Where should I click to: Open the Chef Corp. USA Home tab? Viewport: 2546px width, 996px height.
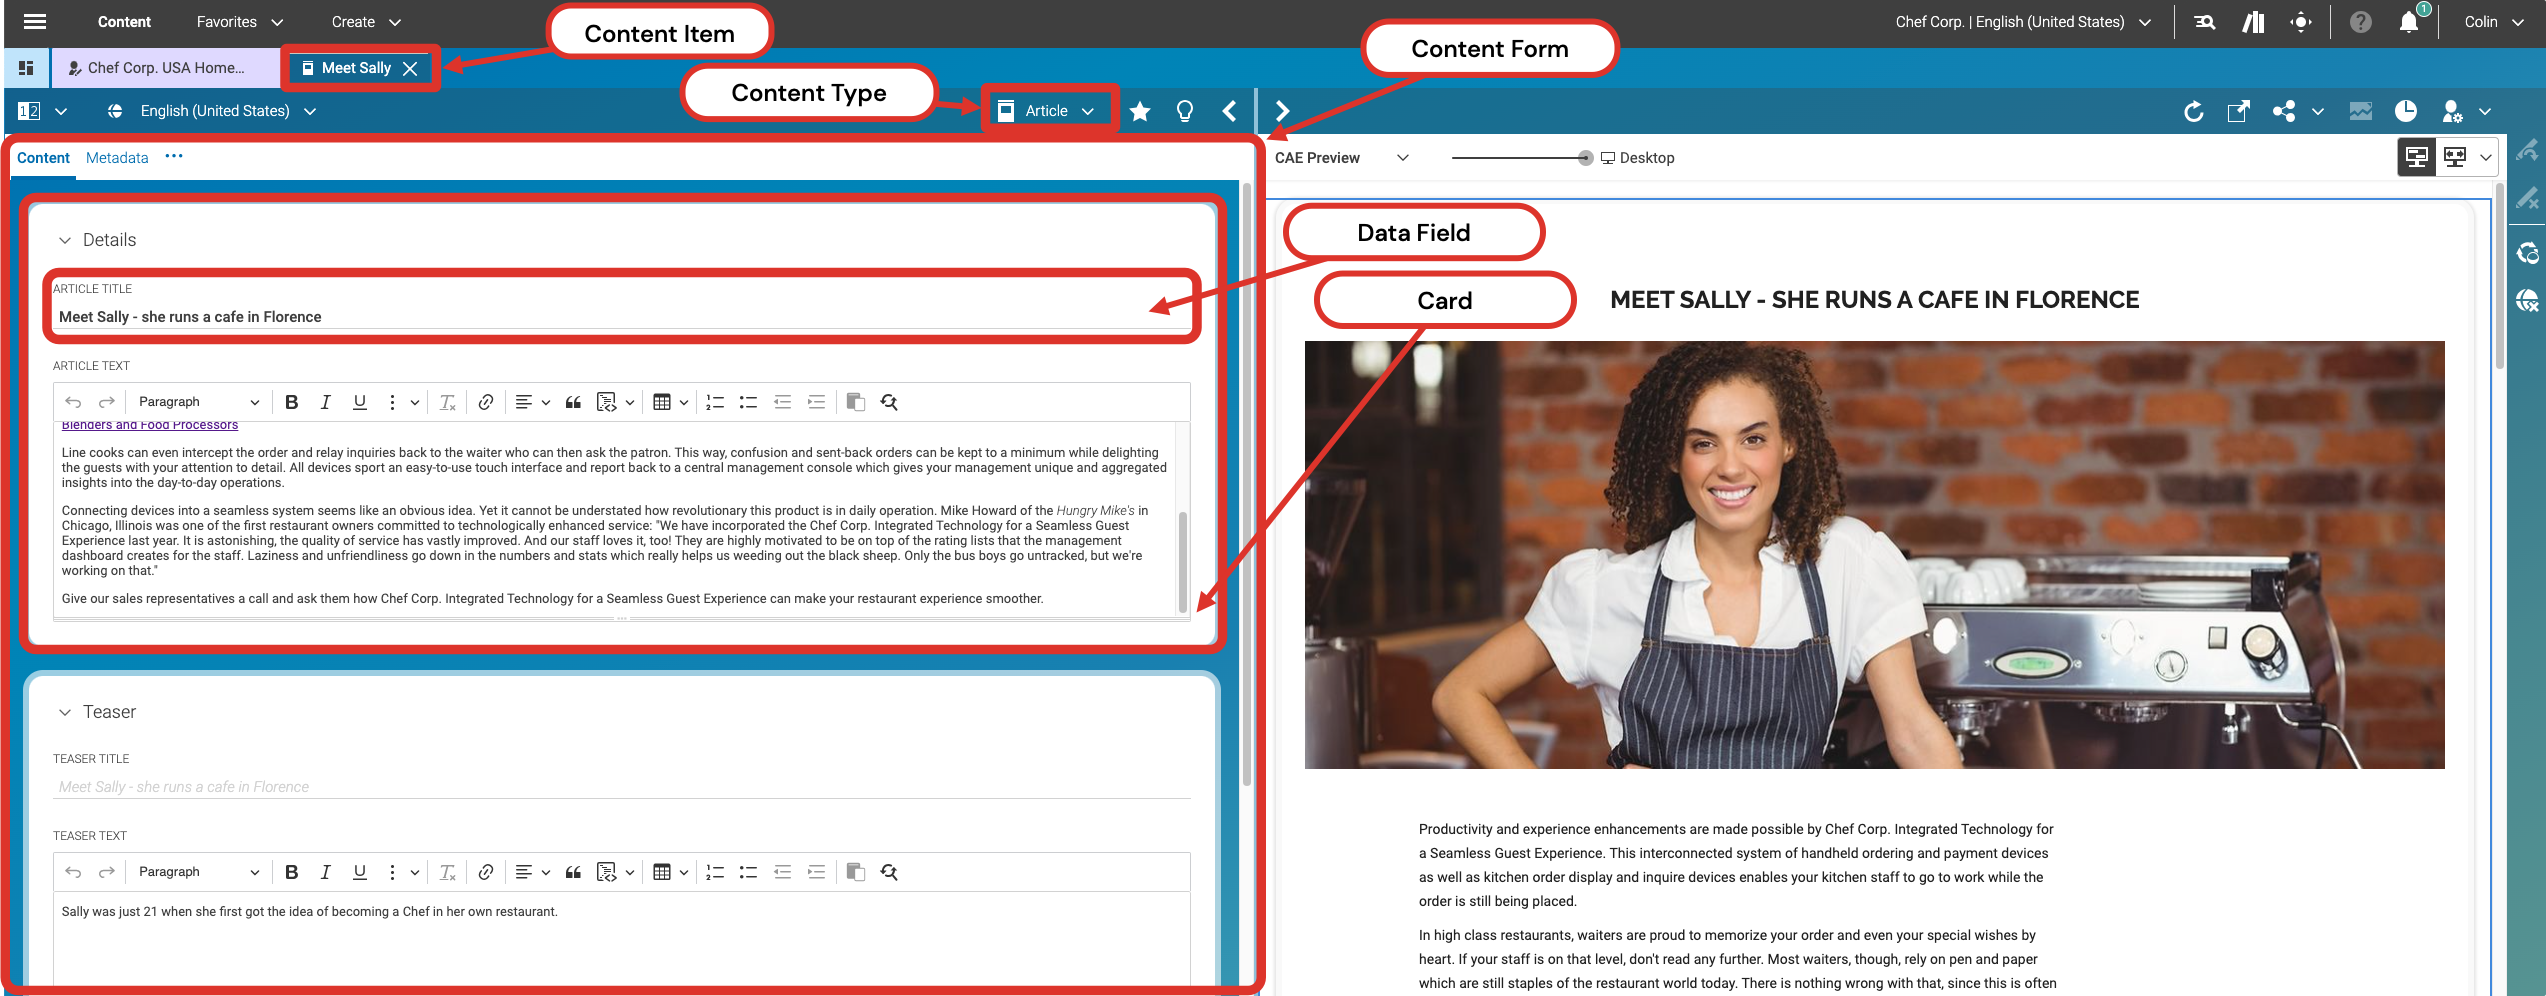click(165, 68)
